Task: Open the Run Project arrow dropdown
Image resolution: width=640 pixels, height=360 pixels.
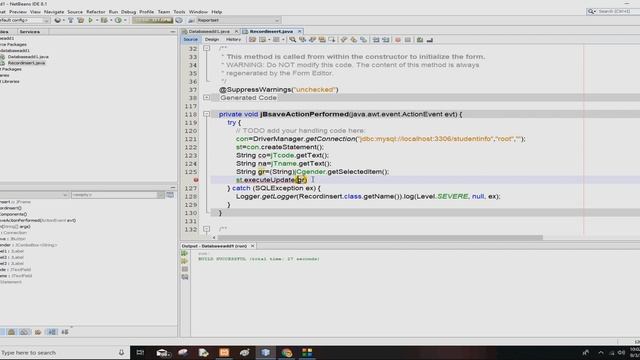Action: point(97,20)
